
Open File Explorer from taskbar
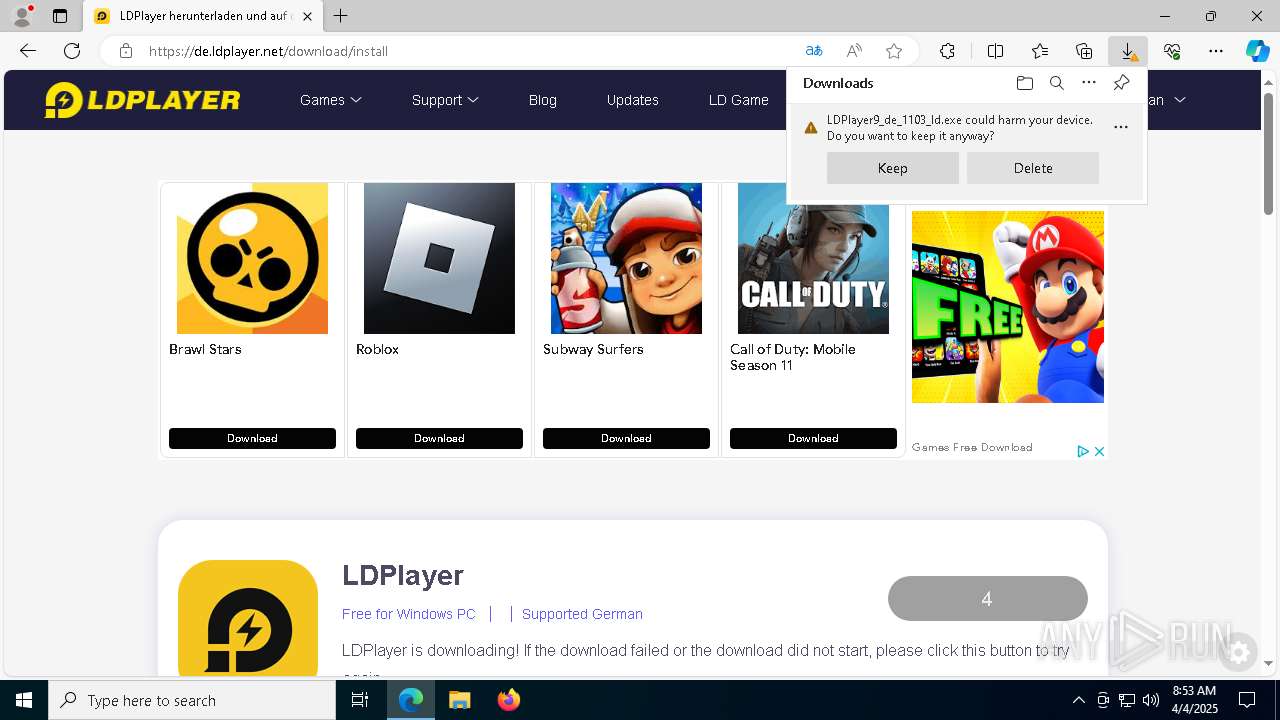tap(459, 700)
